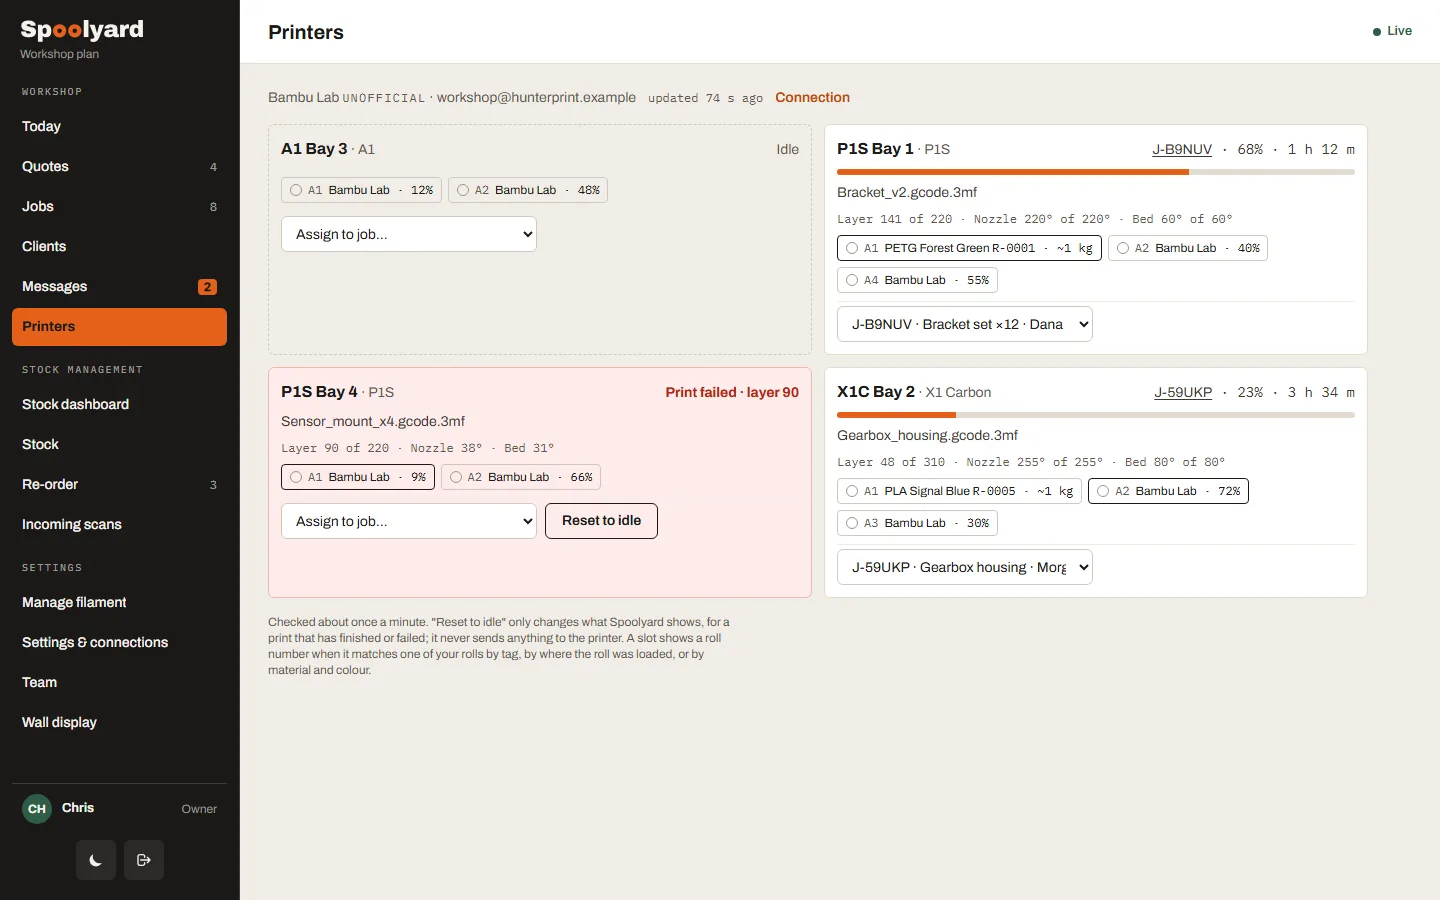Click the Spoolyard logo
Screen dimensions: 1440x900
tap(82, 30)
